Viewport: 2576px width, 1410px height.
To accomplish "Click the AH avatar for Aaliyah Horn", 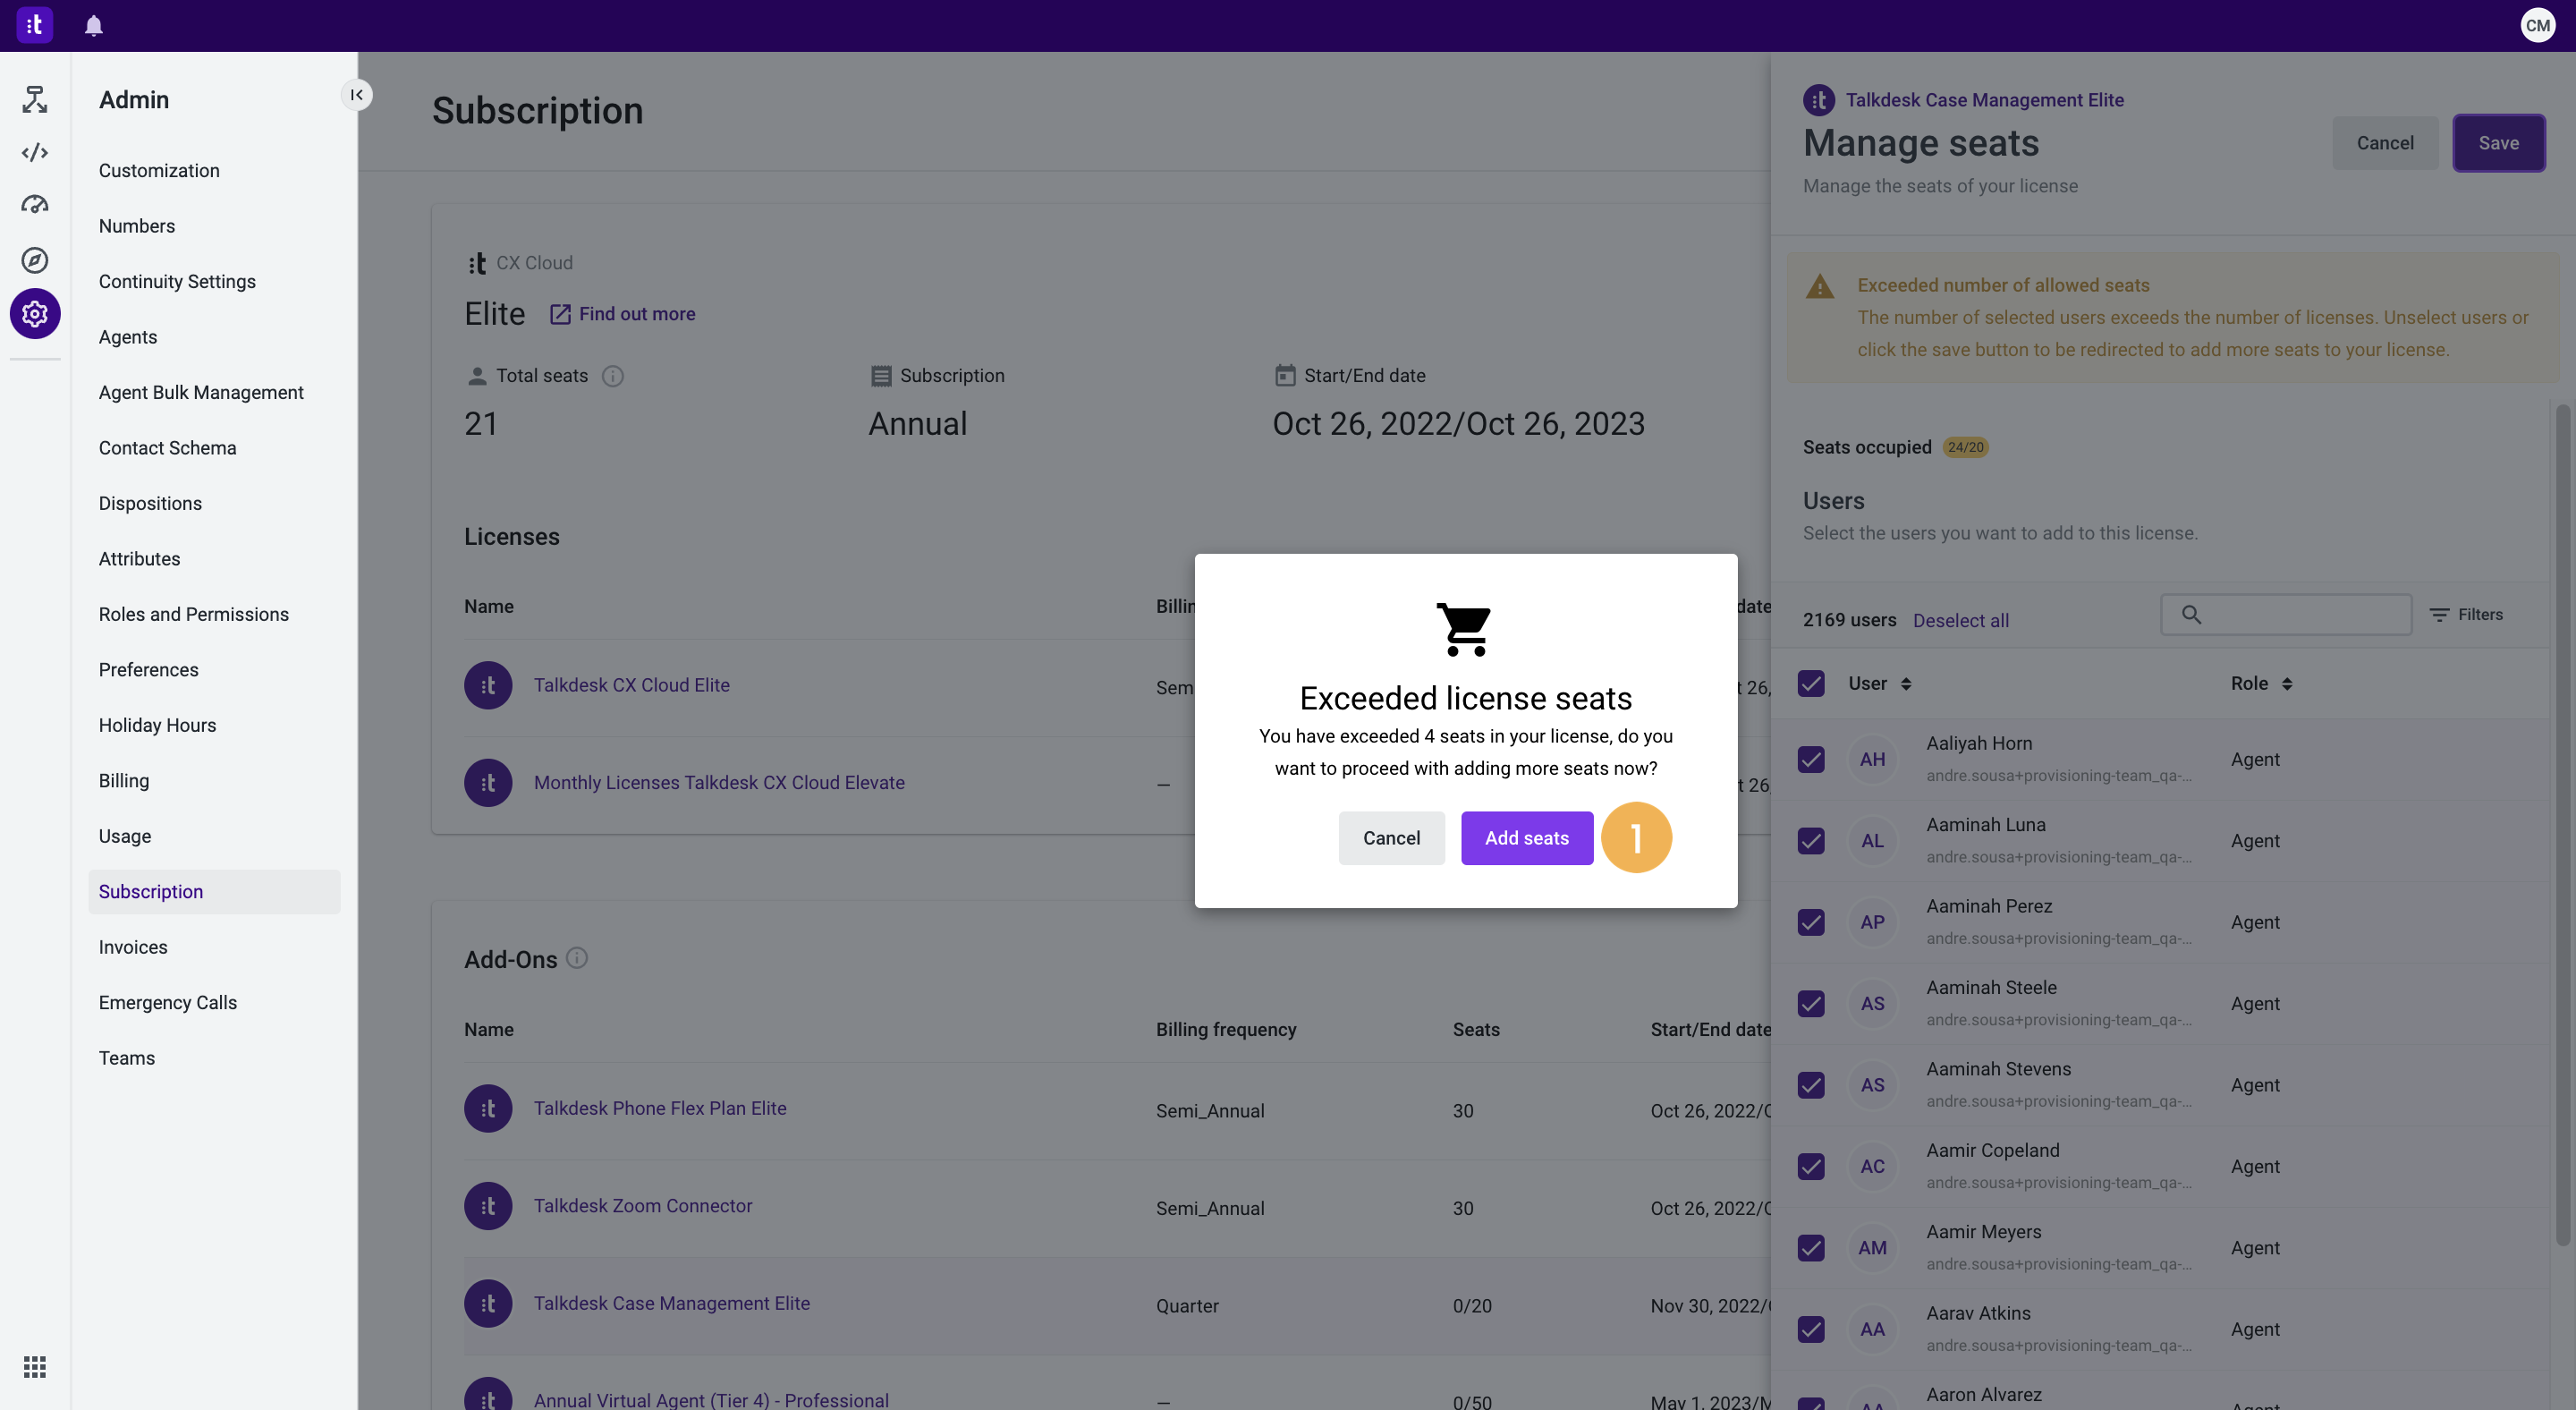I will click(1872, 760).
